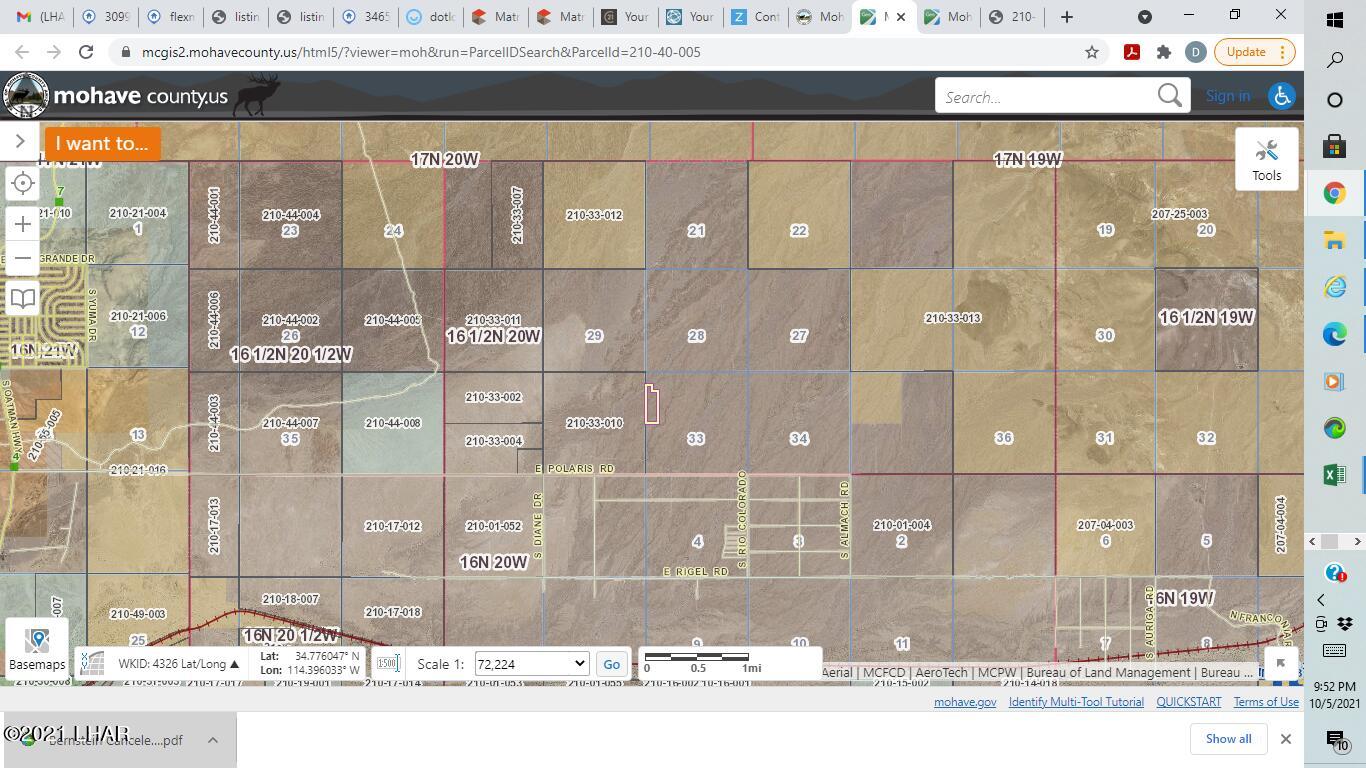Go back to the previous page
The width and height of the screenshot is (1366, 768).
22,52
